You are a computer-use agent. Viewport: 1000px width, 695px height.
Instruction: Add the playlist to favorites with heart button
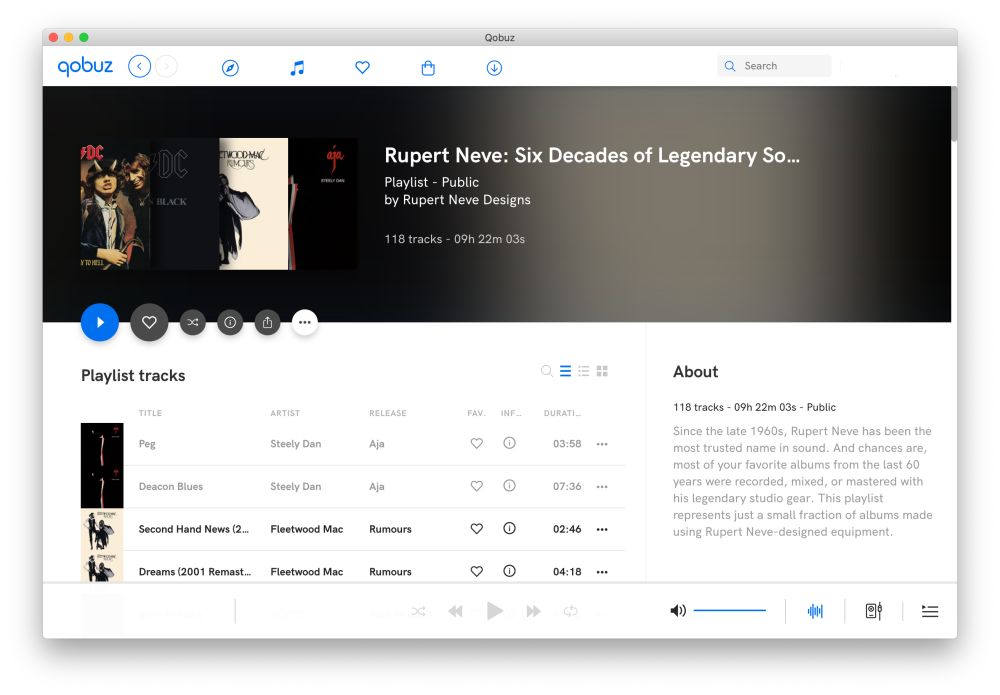pyautogui.click(x=149, y=322)
